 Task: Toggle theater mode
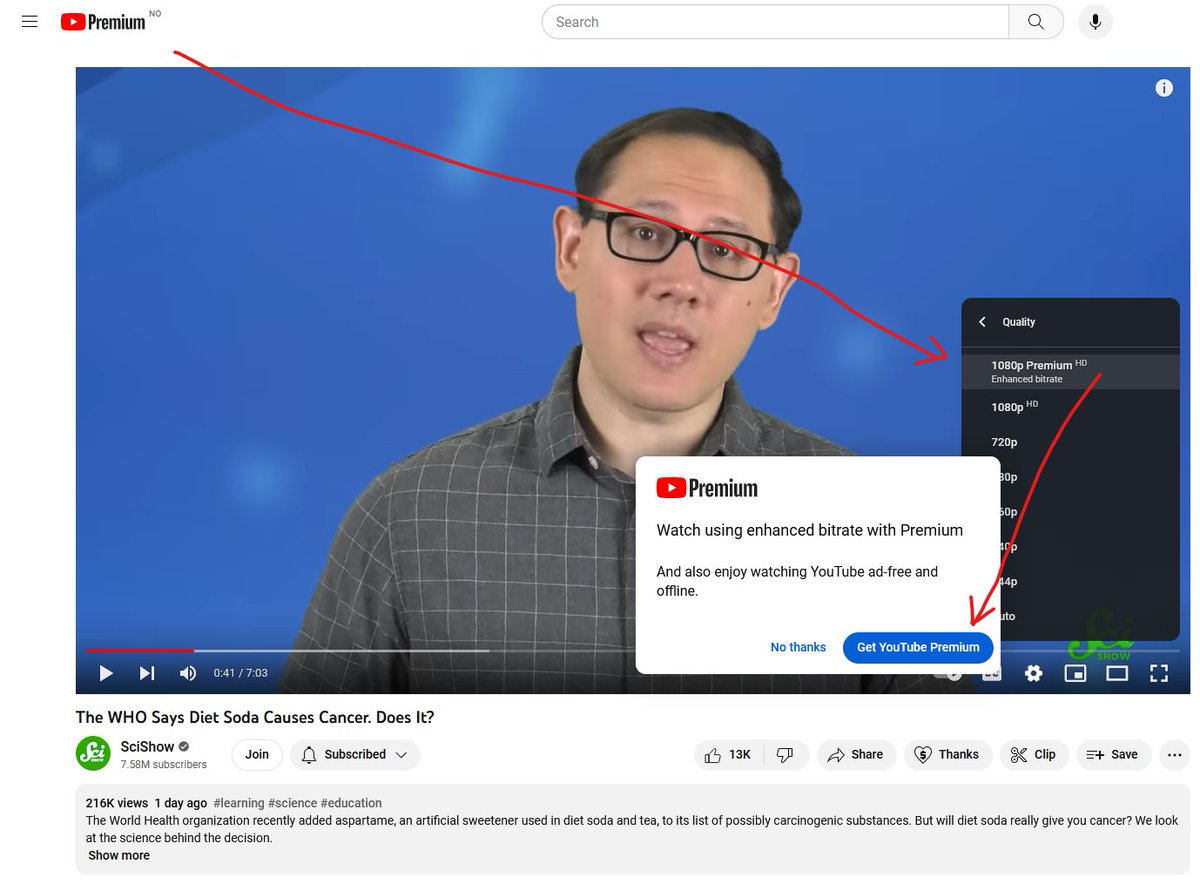pos(1117,673)
